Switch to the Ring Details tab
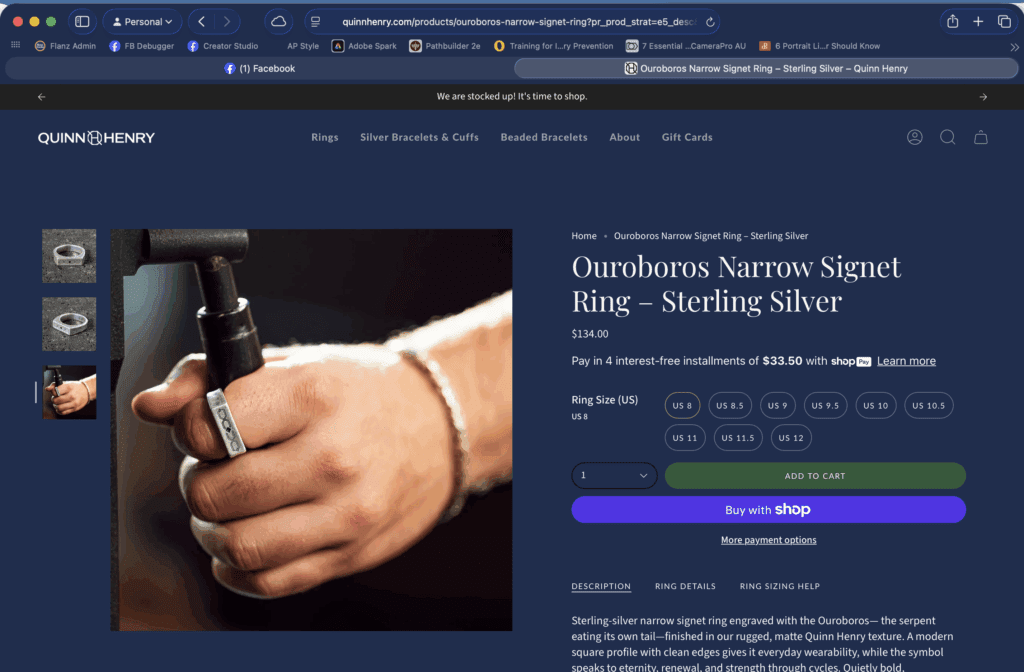1024x672 pixels. (685, 586)
